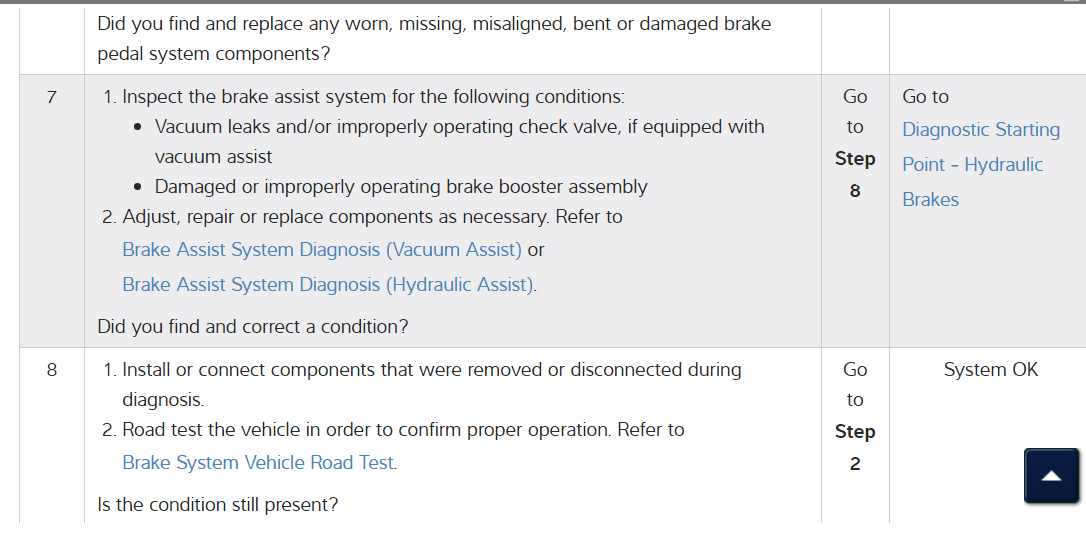Image resolution: width=1086 pixels, height=534 pixels.
Task: Click "Go to" above the Diagnostic Starting Point link
Action: coord(925,97)
